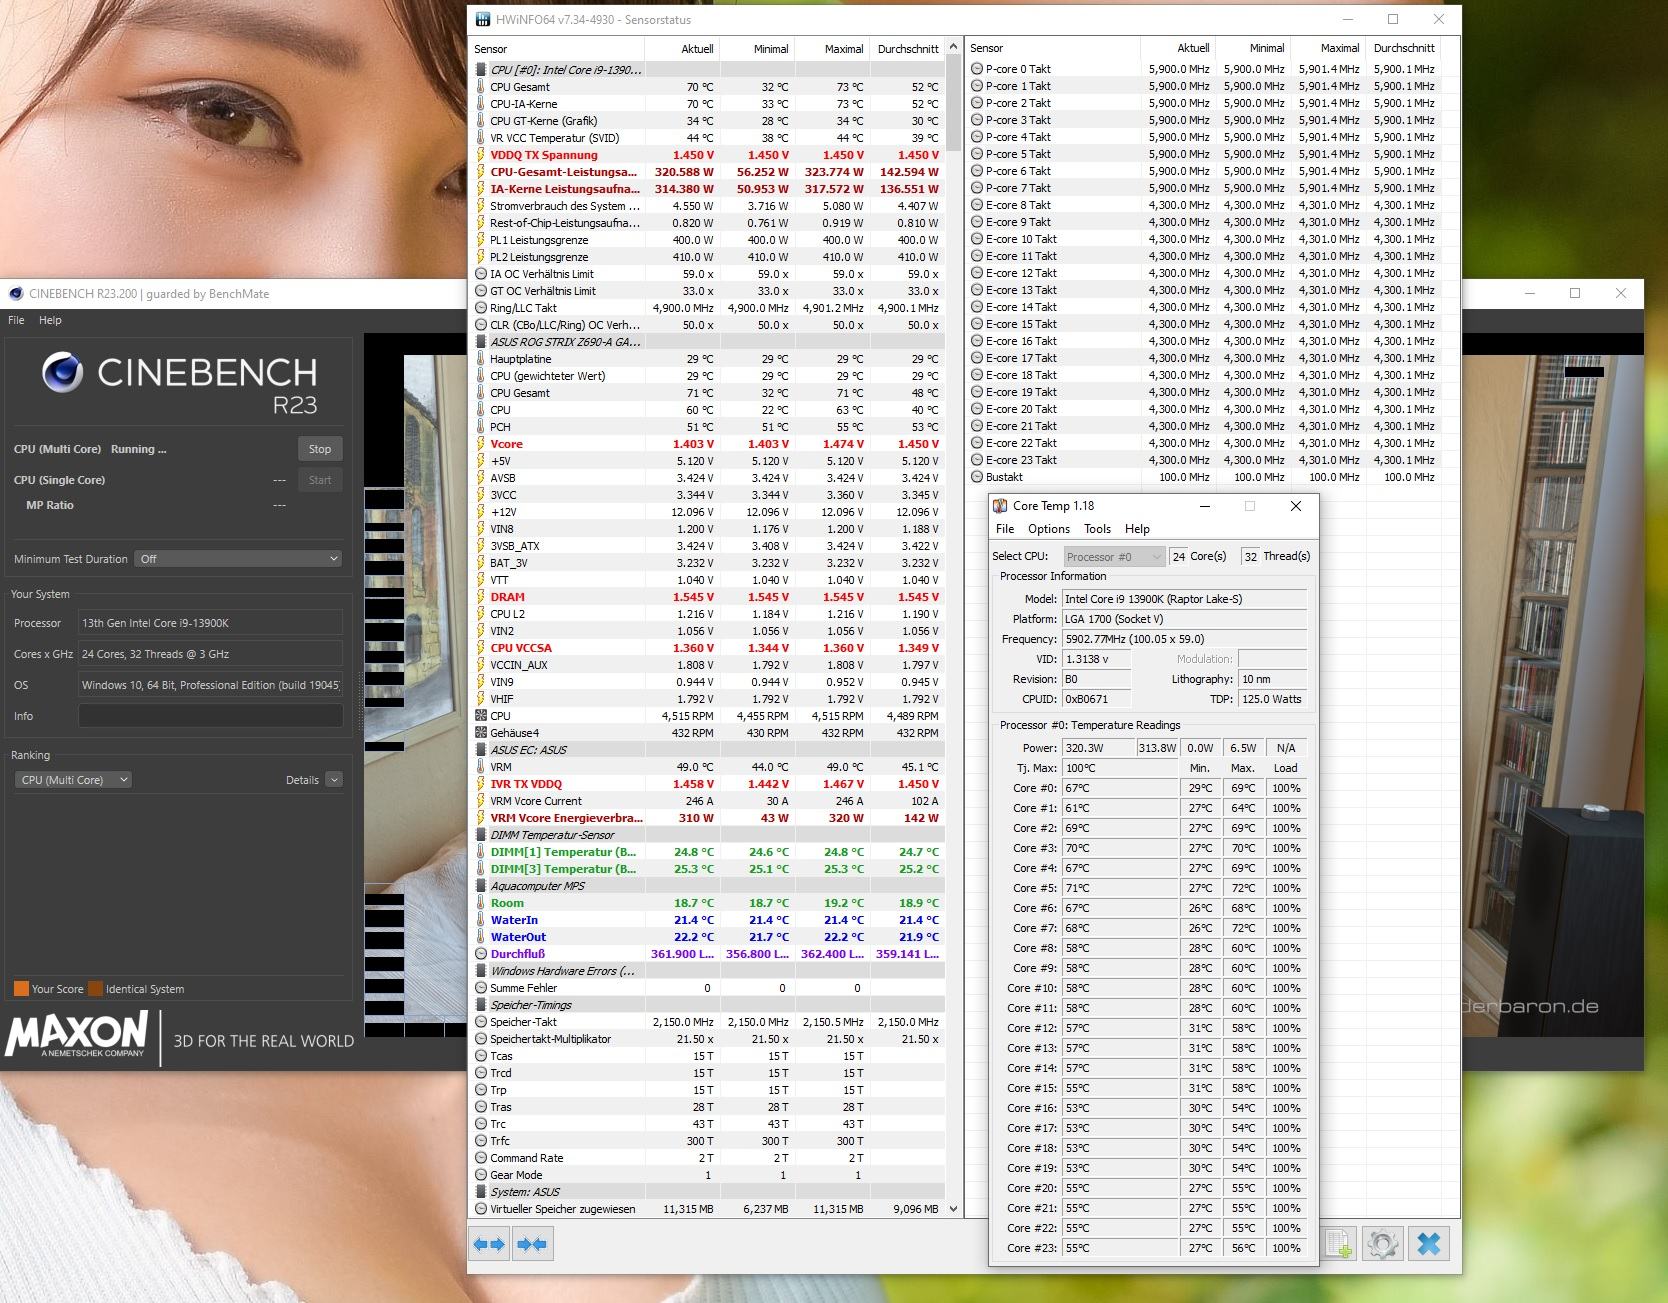Click lightning icon beside BAT_3V row
The height and width of the screenshot is (1303, 1668).
click(x=481, y=563)
